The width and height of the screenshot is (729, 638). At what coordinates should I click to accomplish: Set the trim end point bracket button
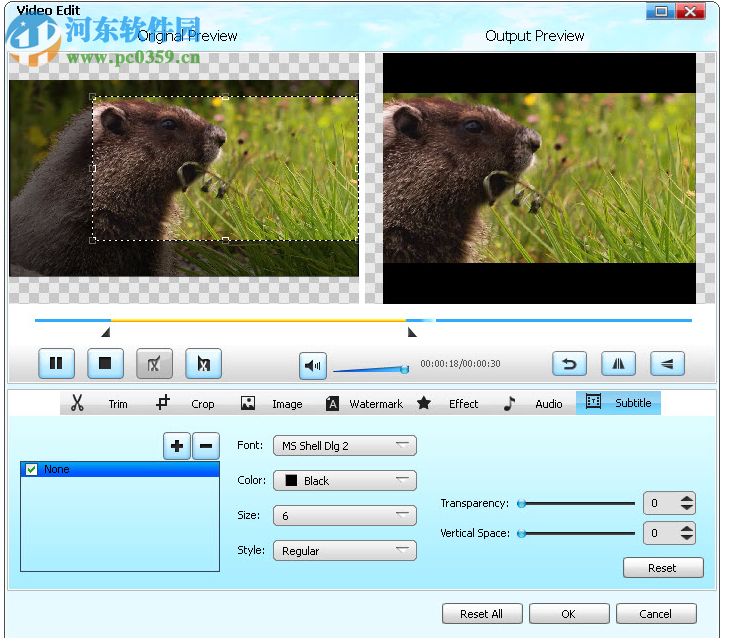coord(204,364)
